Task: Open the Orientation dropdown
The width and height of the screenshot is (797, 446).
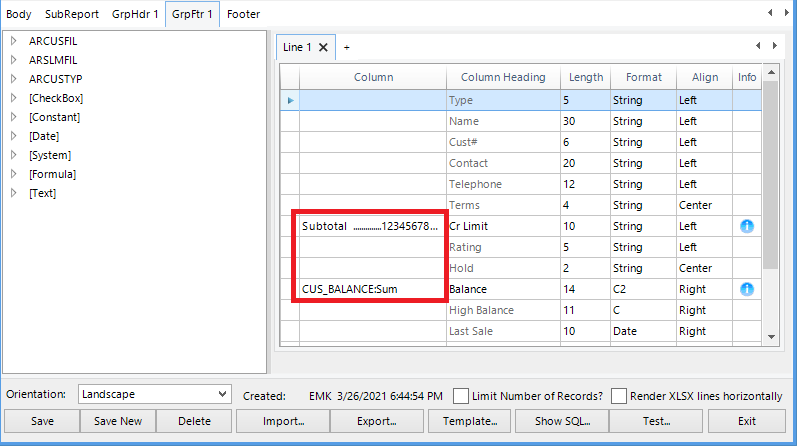Action: click(x=221, y=395)
